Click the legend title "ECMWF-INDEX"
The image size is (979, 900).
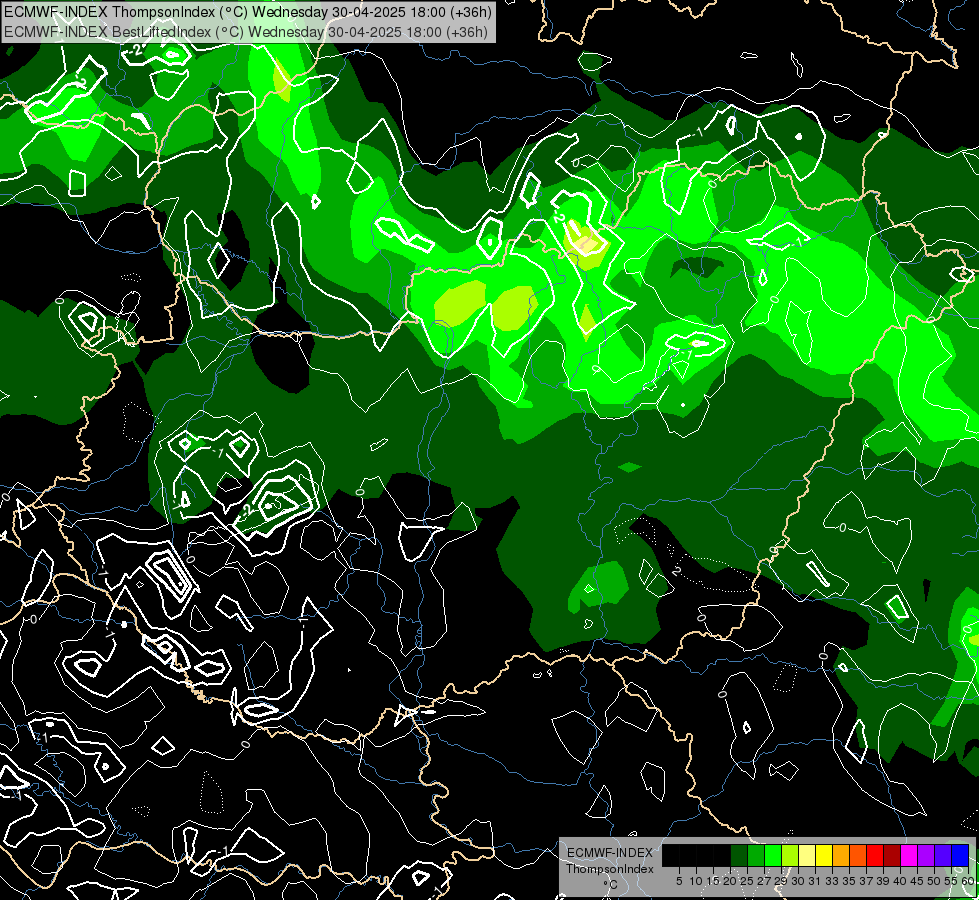pyautogui.click(x=610, y=853)
